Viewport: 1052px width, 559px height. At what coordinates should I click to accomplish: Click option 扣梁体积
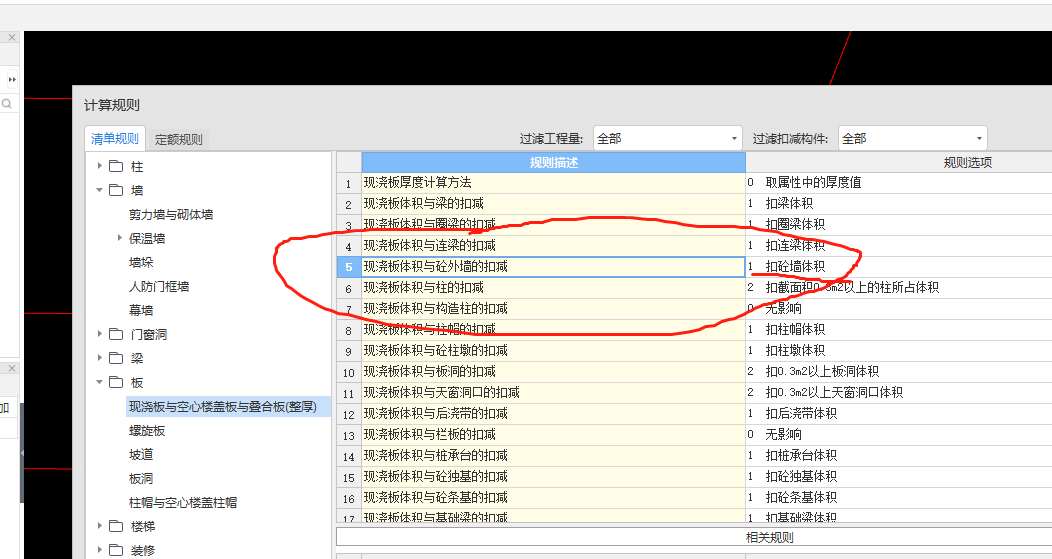(789, 203)
